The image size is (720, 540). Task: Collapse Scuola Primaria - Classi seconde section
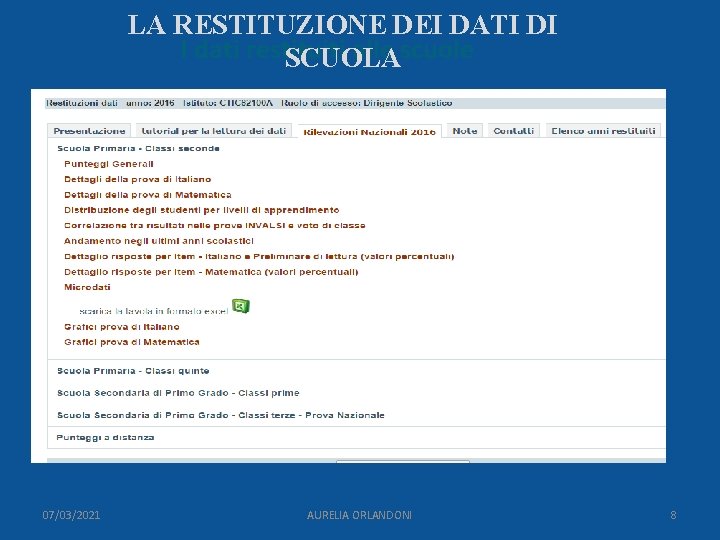(138, 148)
